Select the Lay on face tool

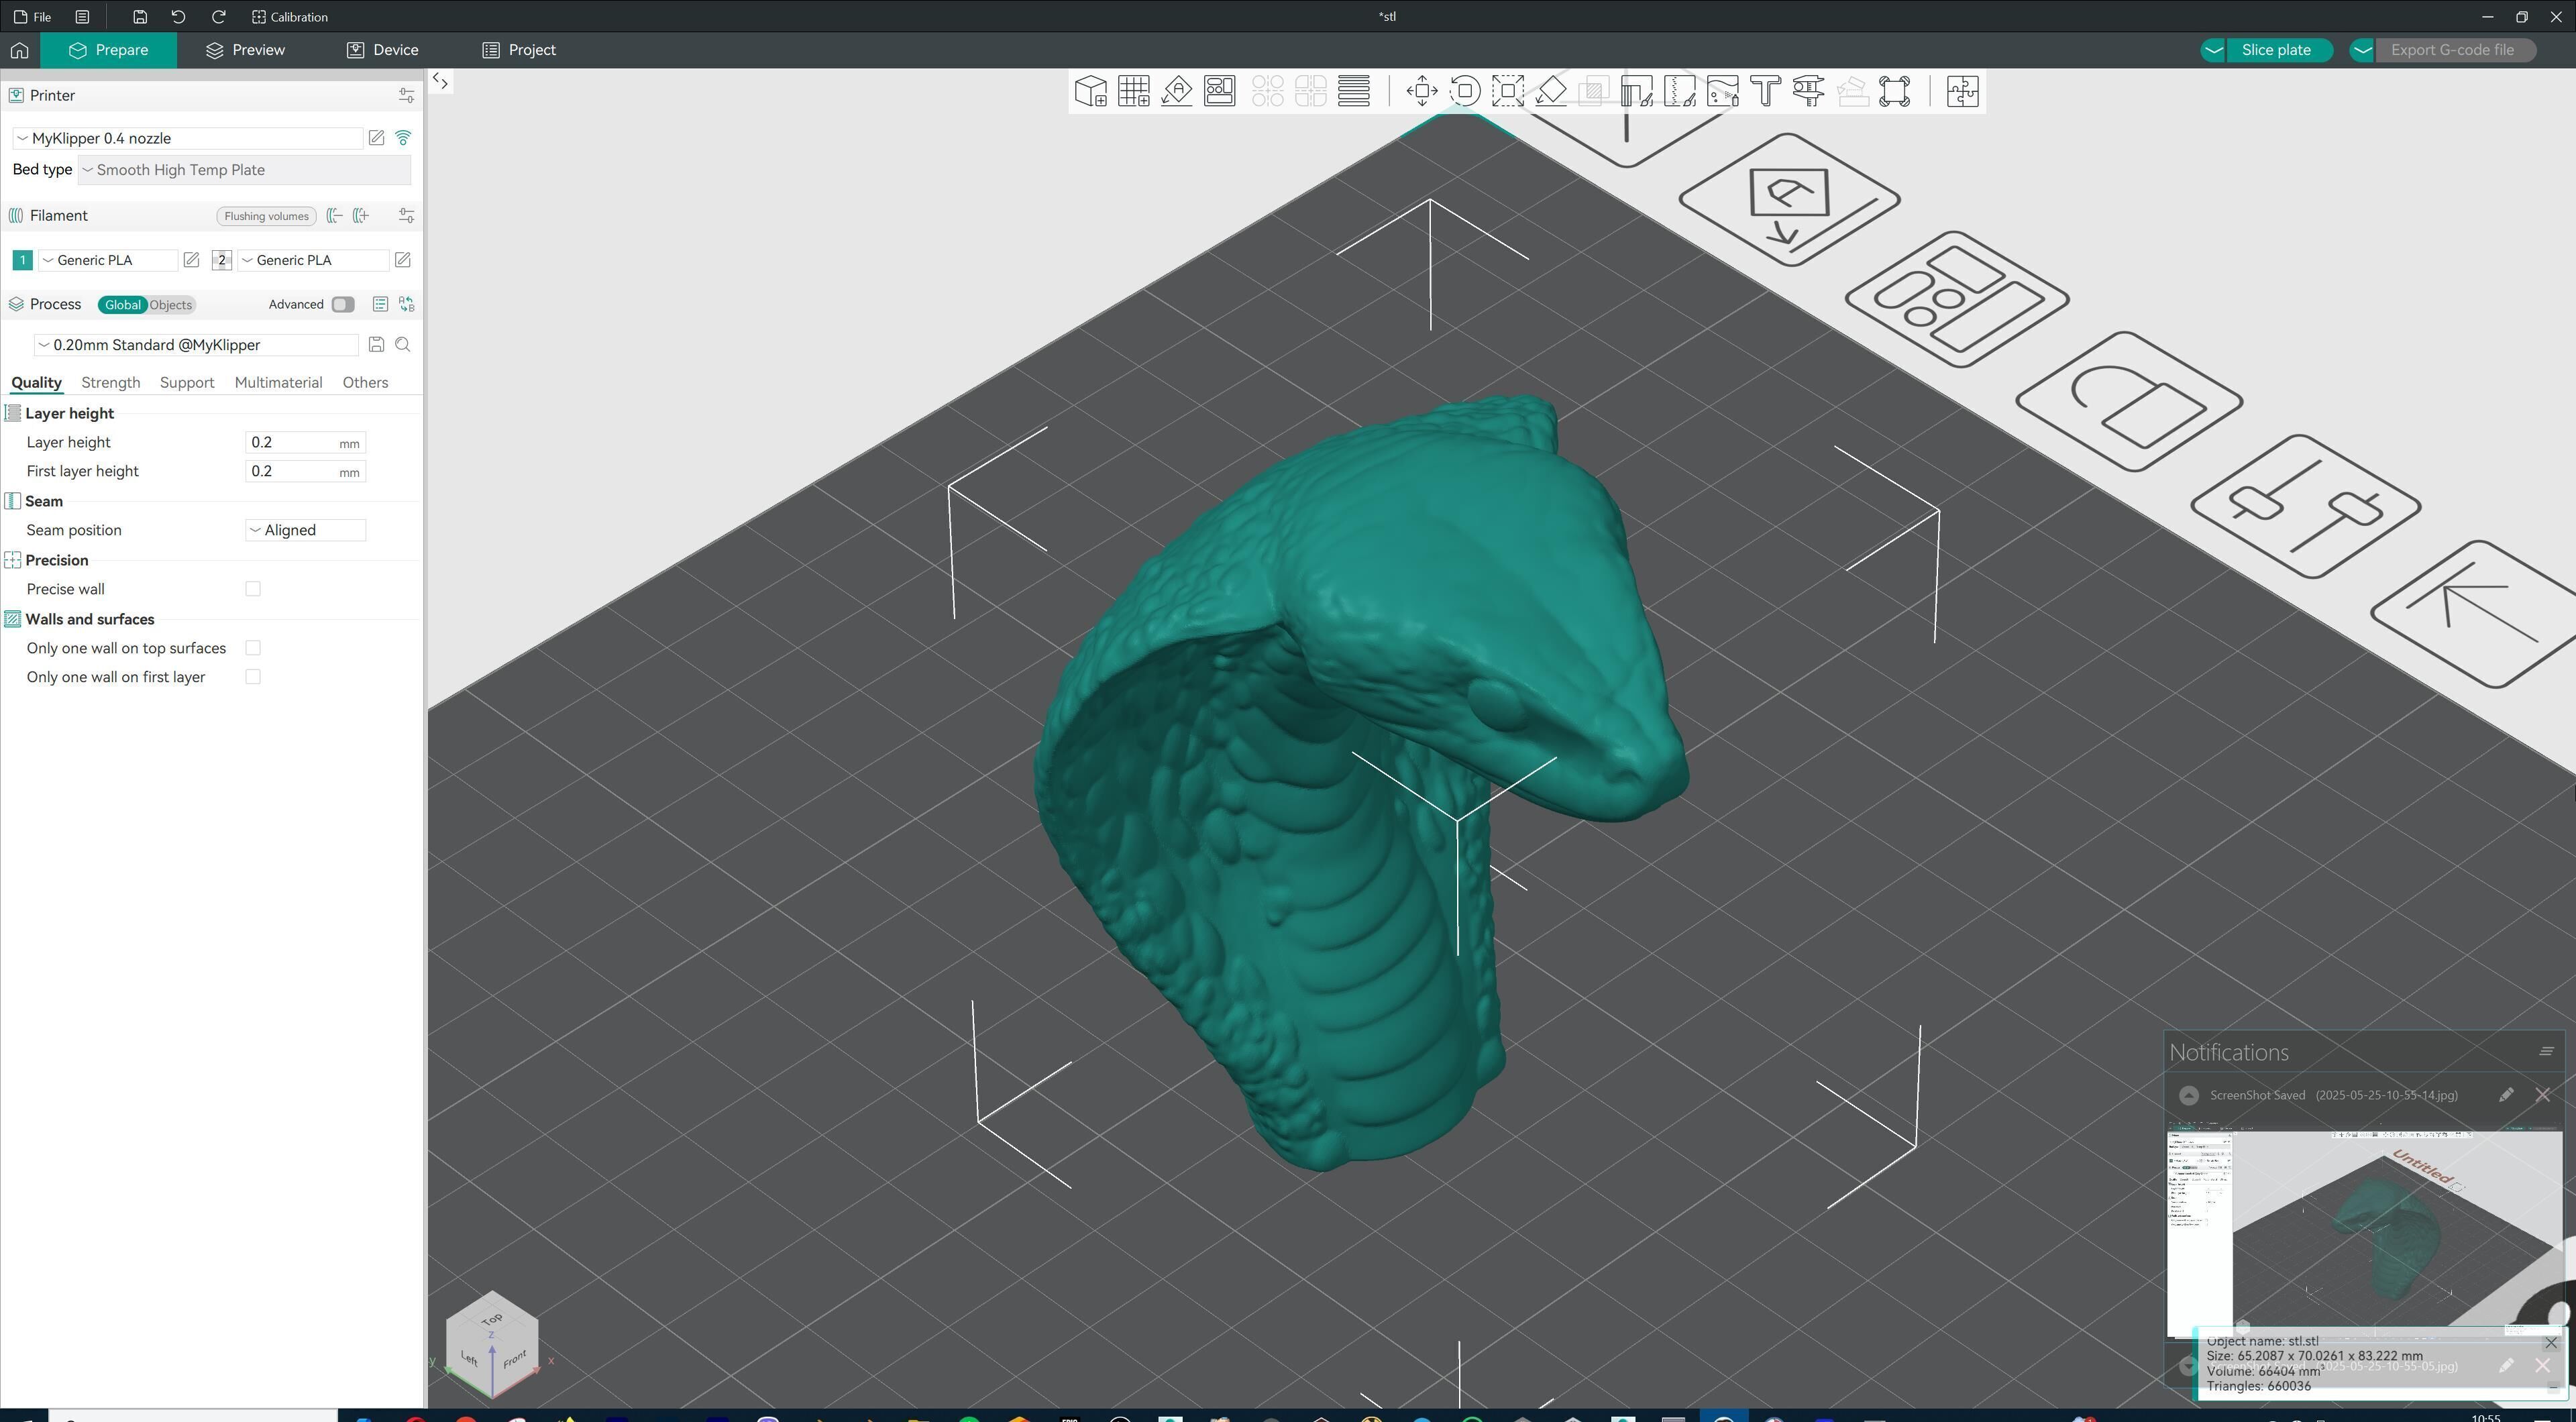[1551, 91]
